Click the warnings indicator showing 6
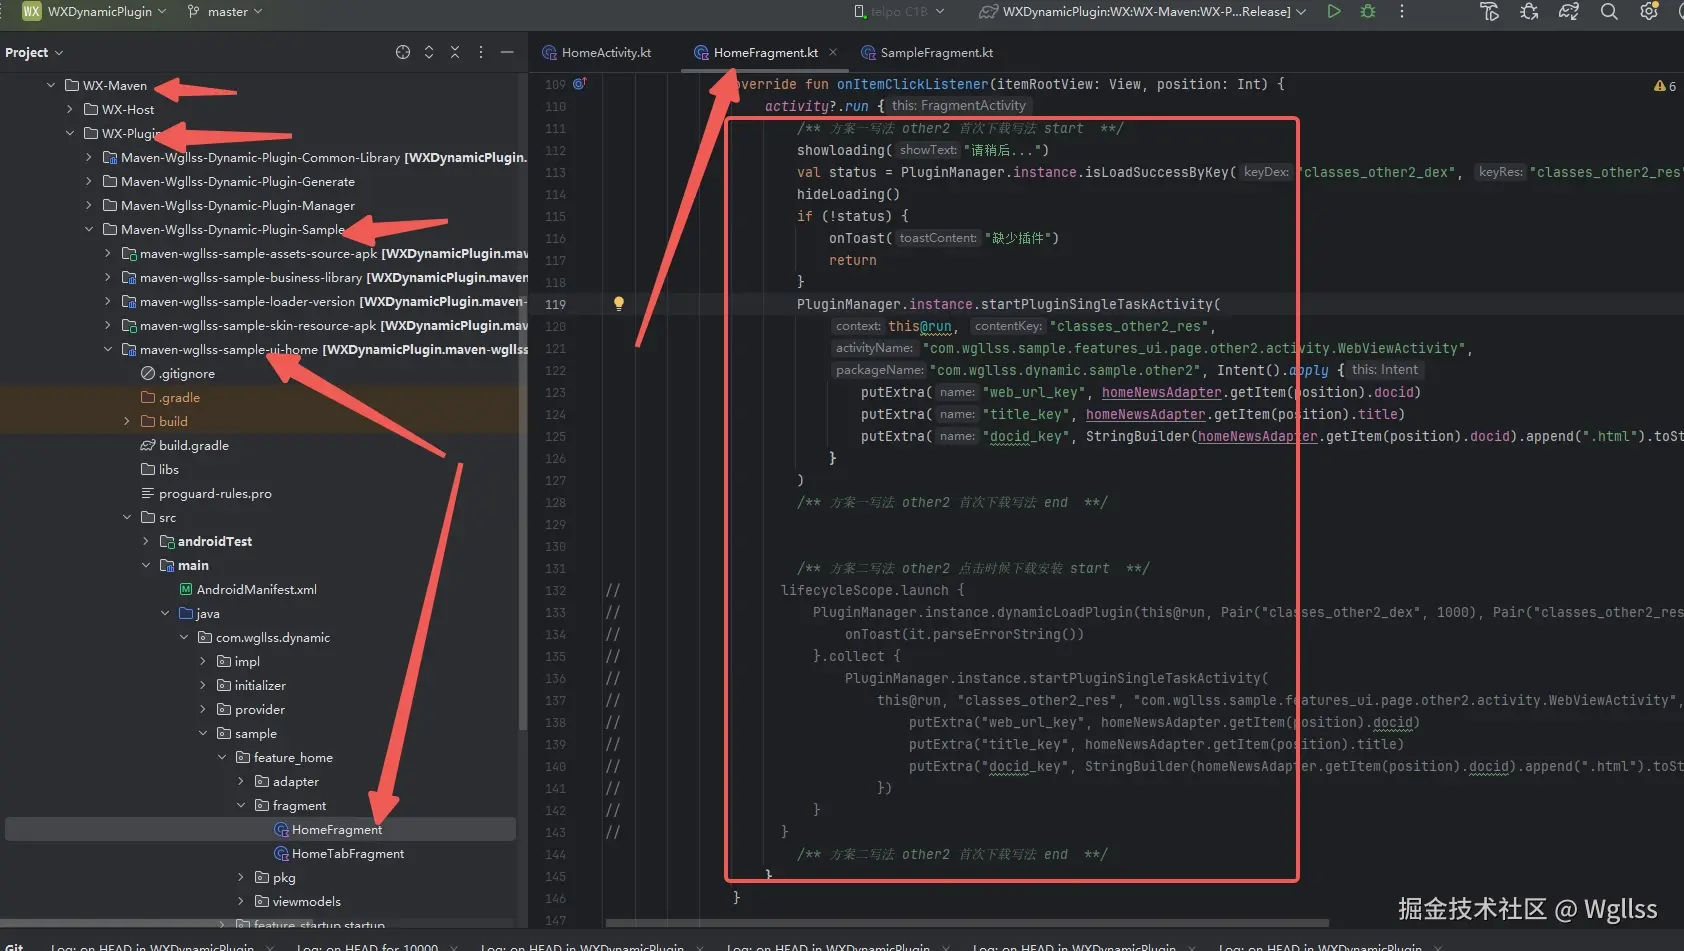 (x=1665, y=86)
